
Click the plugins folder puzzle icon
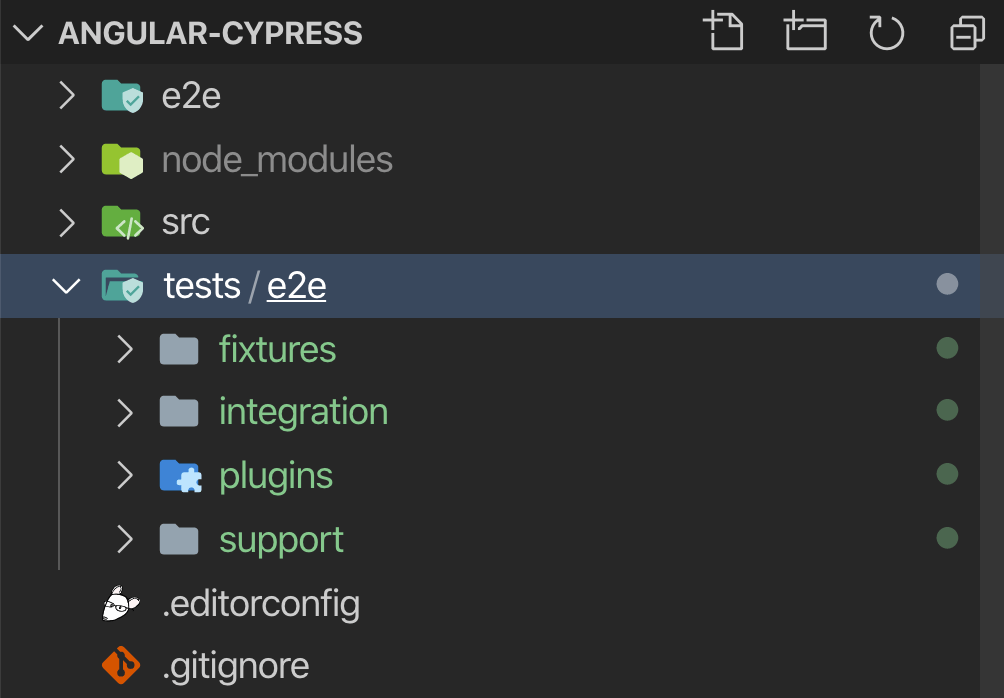click(x=179, y=476)
